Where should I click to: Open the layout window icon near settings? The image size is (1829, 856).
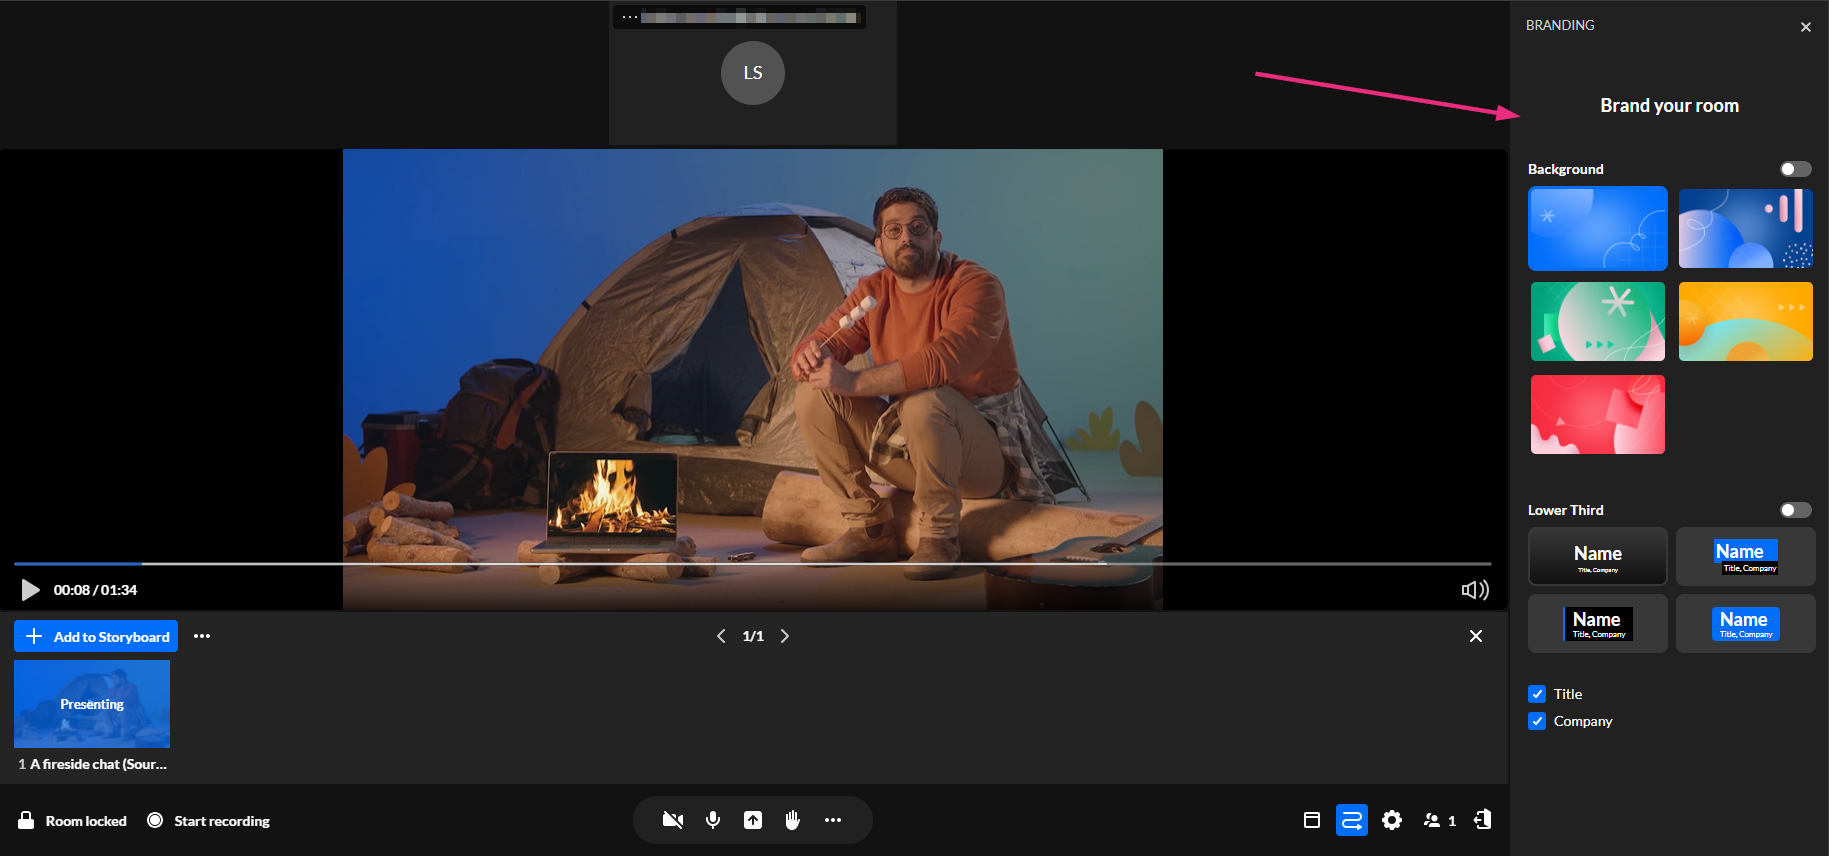(1312, 820)
